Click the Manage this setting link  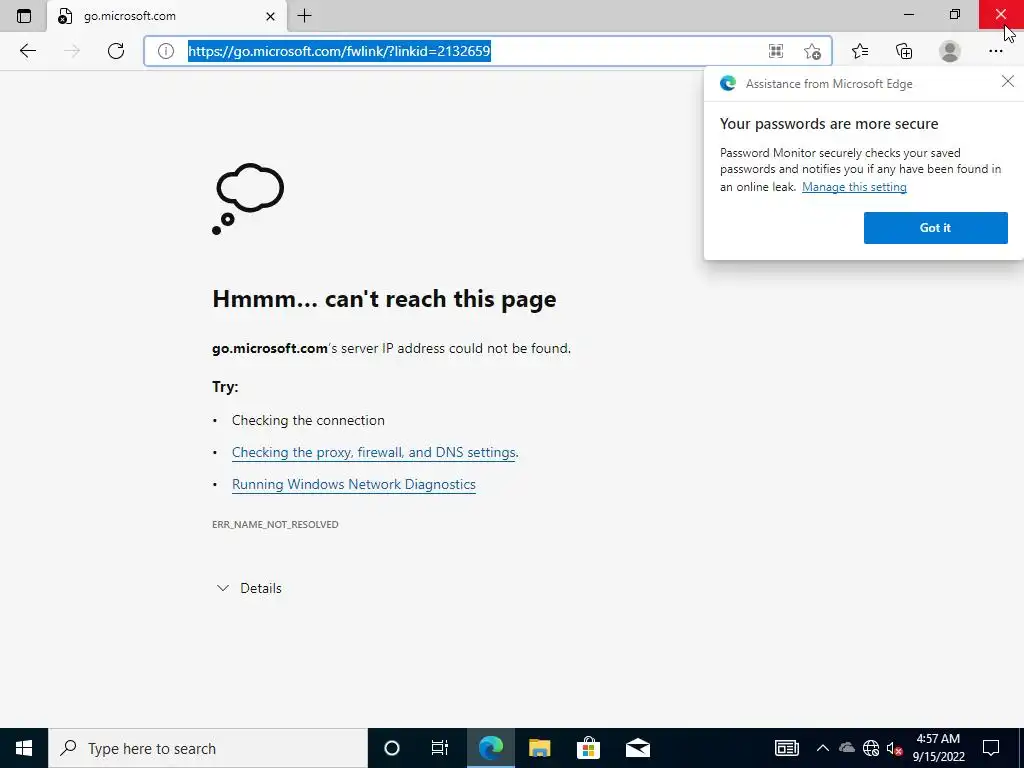pos(854,187)
